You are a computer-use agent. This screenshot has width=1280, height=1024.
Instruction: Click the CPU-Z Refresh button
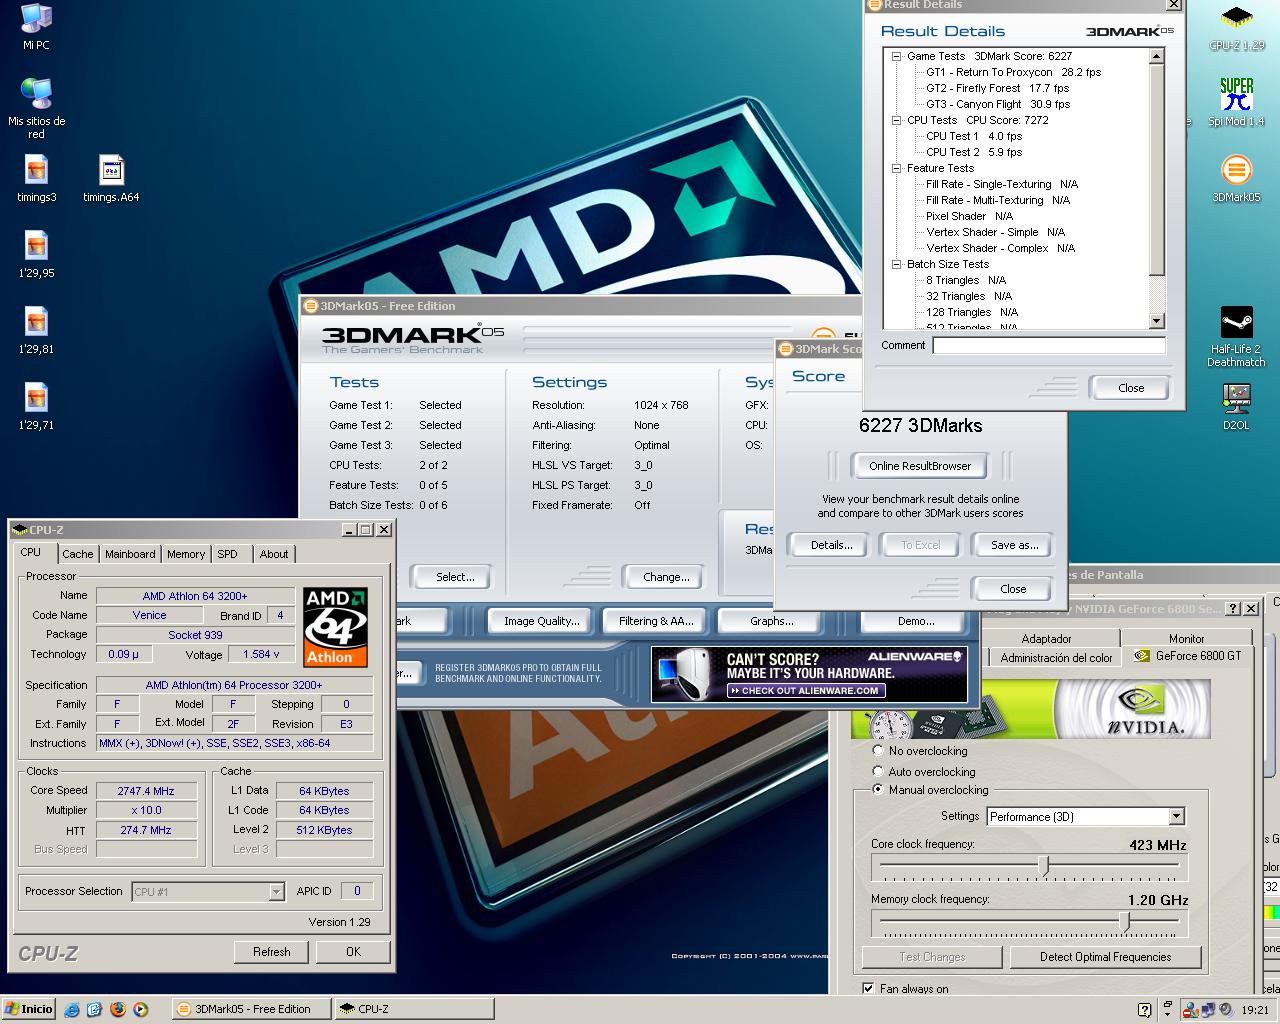coord(271,952)
